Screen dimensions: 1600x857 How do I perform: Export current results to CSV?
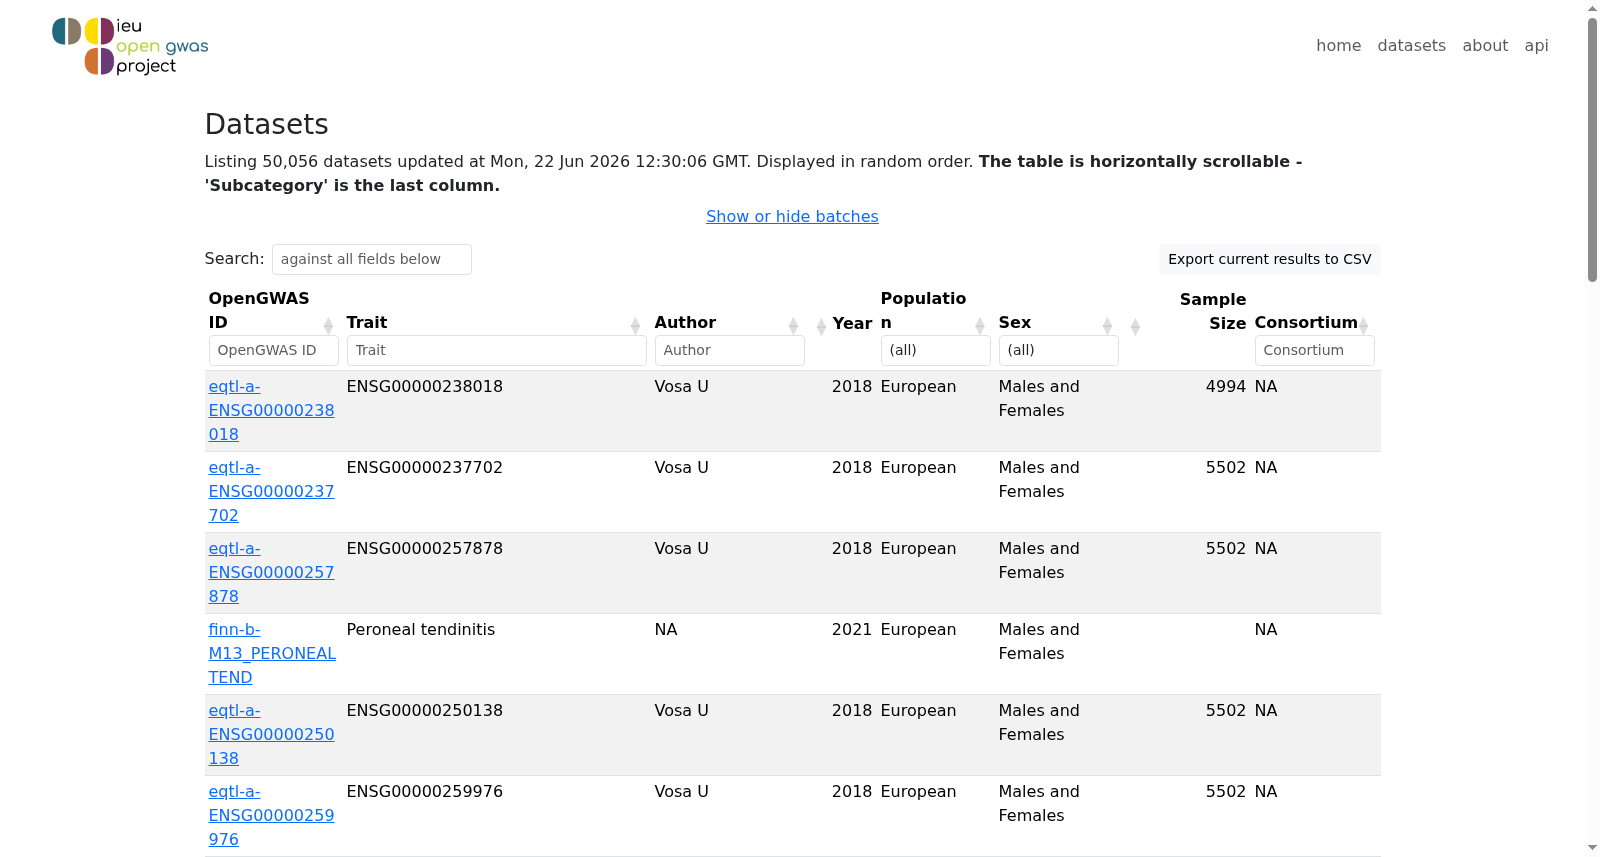[x=1270, y=259]
